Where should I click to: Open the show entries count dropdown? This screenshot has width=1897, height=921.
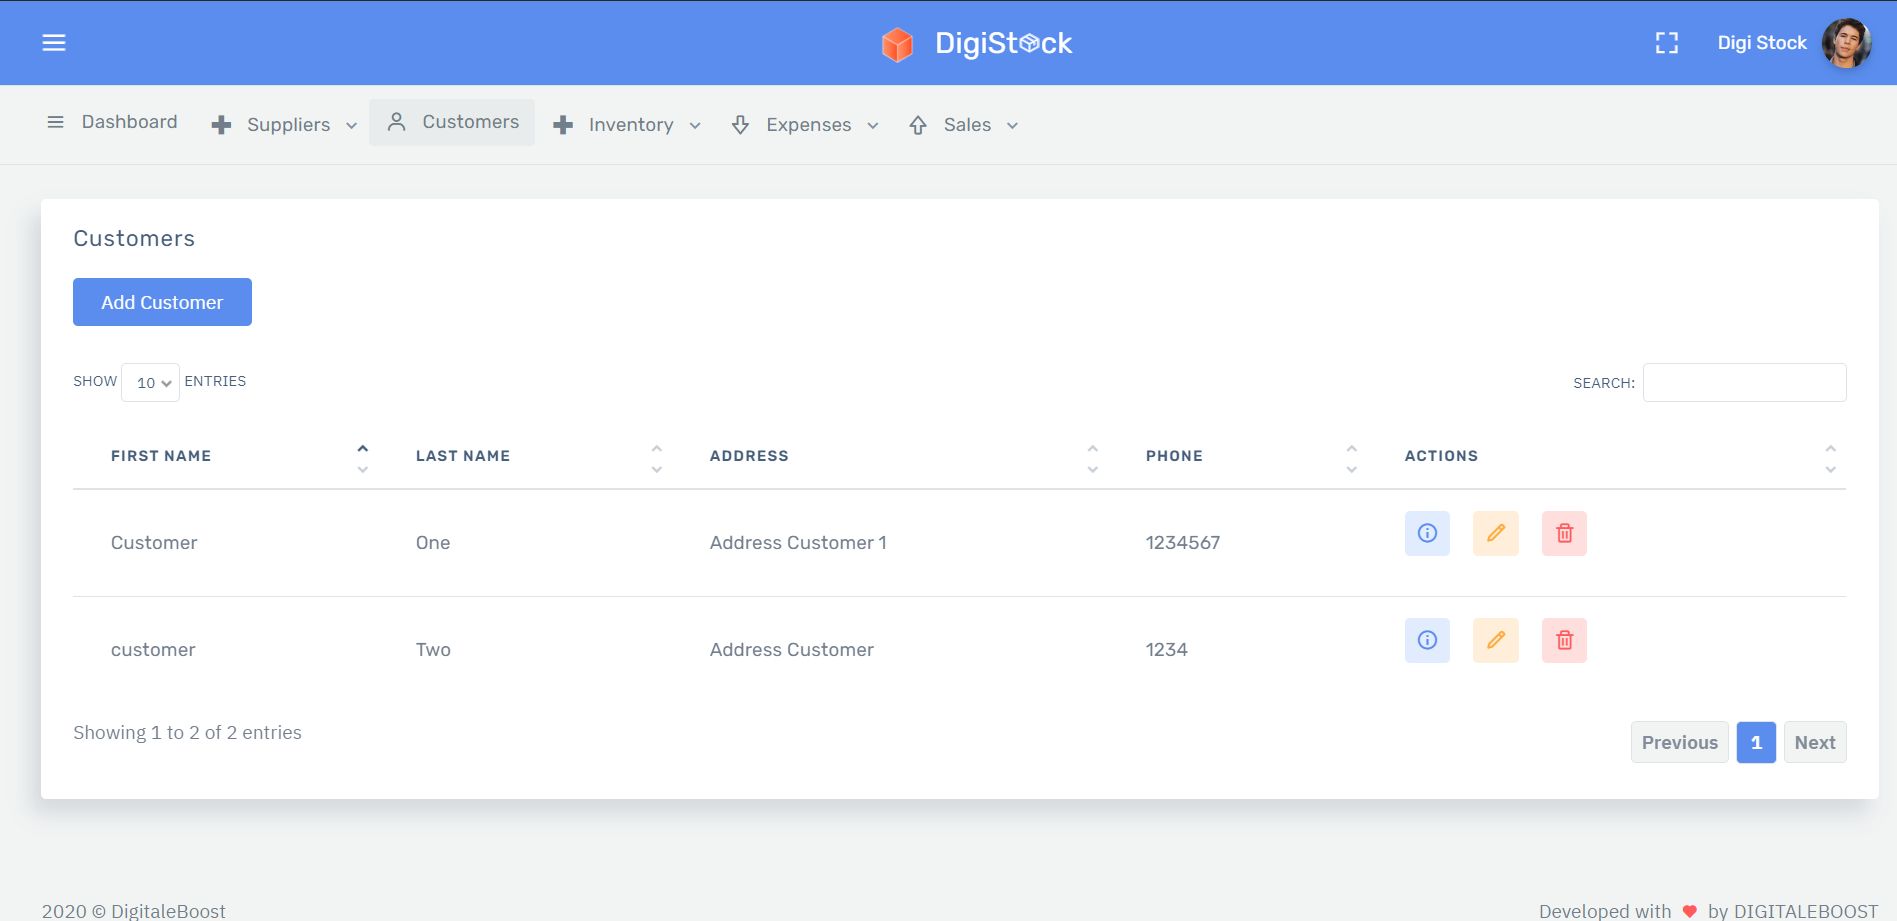tap(150, 383)
